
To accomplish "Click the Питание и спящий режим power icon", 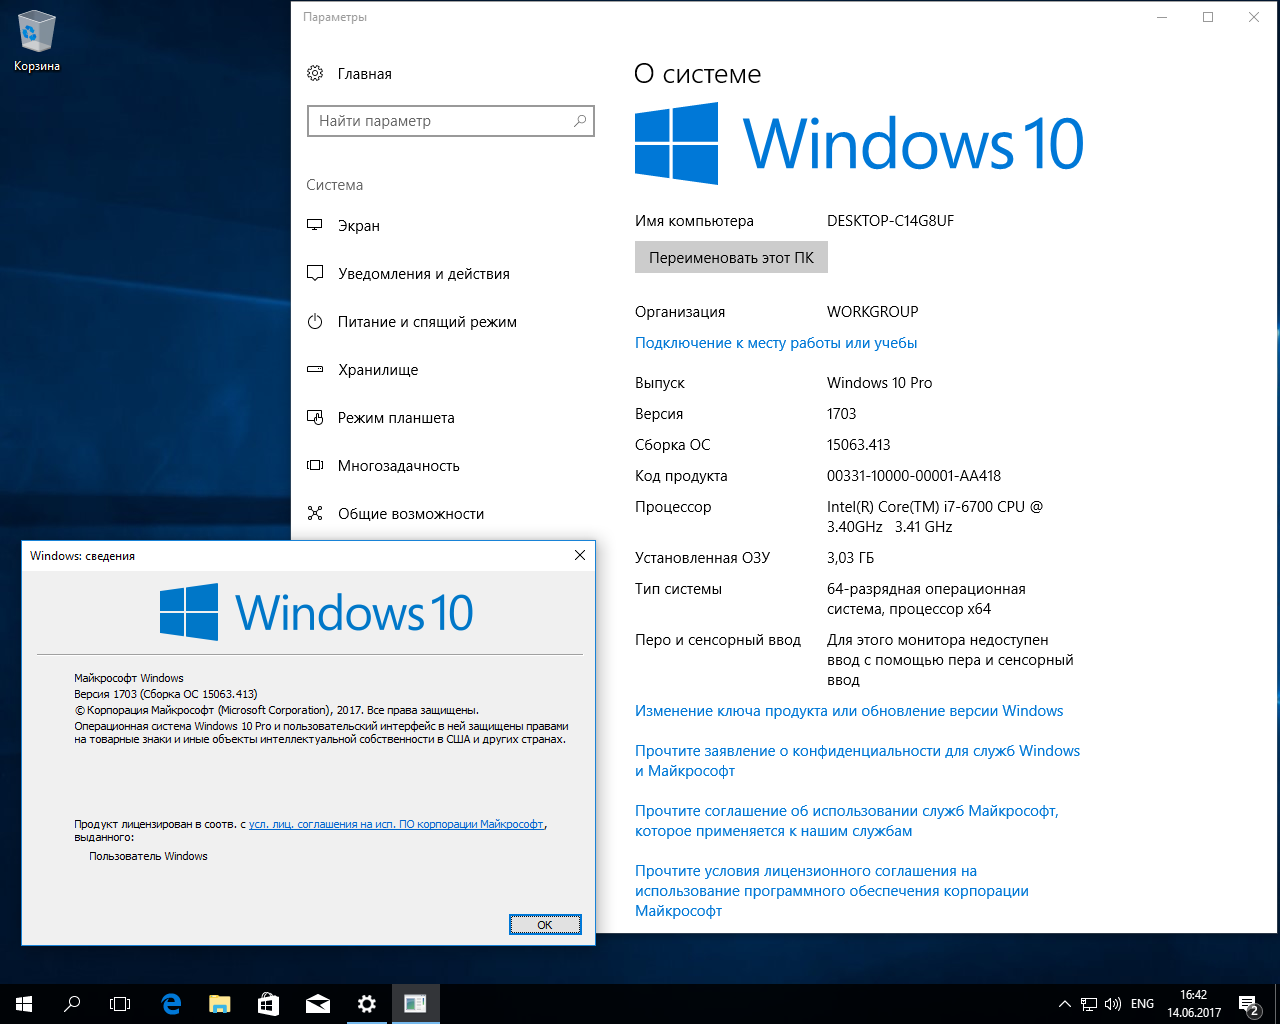I will [x=315, y=321].
